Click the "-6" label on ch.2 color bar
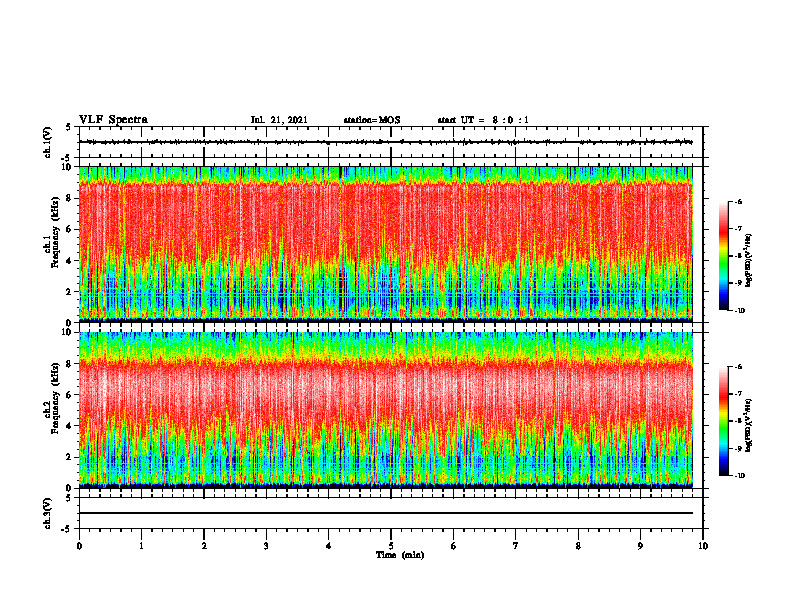 (738, 367)
